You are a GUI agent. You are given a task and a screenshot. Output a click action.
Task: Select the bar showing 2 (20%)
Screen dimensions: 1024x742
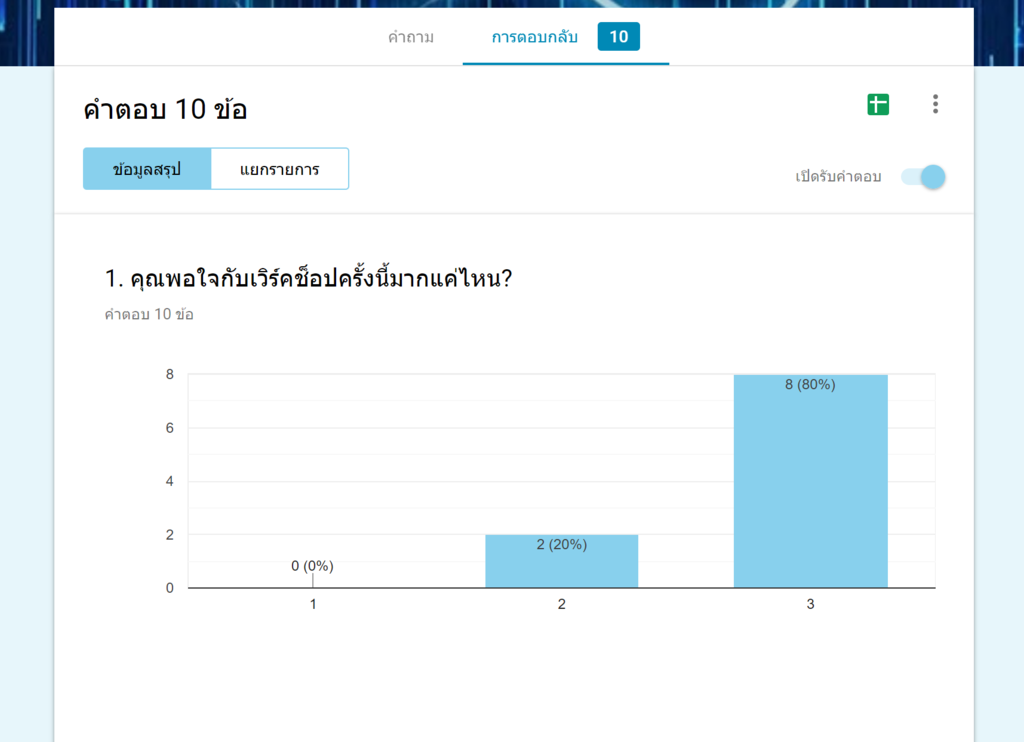tap(561, 560)
